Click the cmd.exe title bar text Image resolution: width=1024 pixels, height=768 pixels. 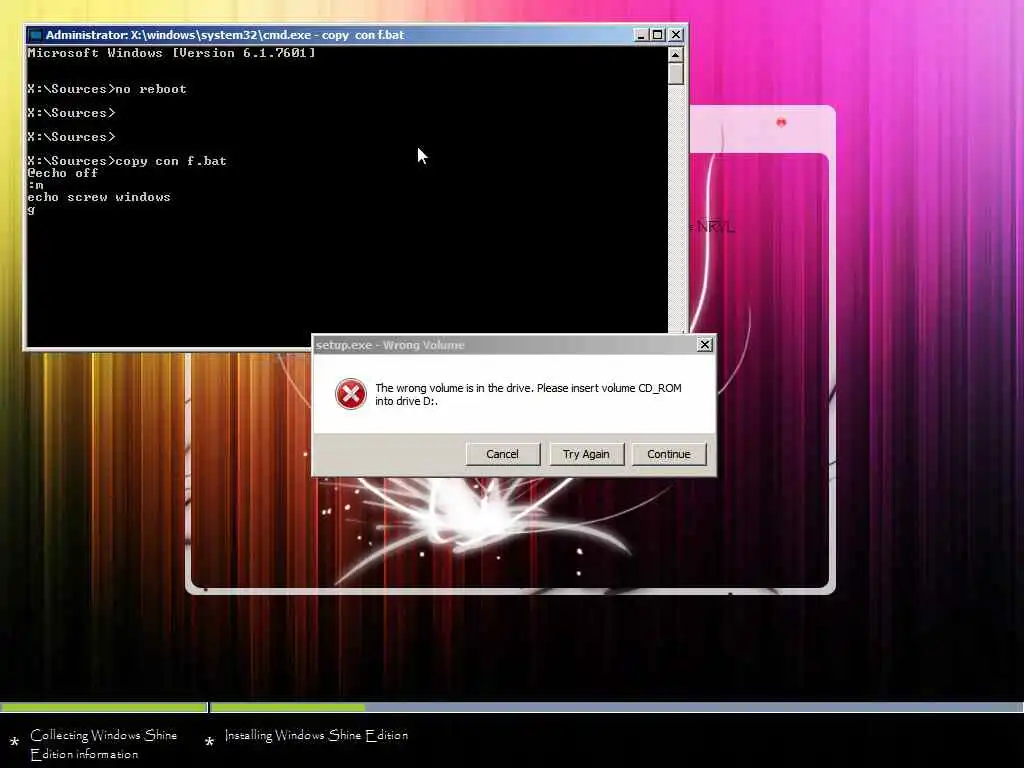pos(225,35)
